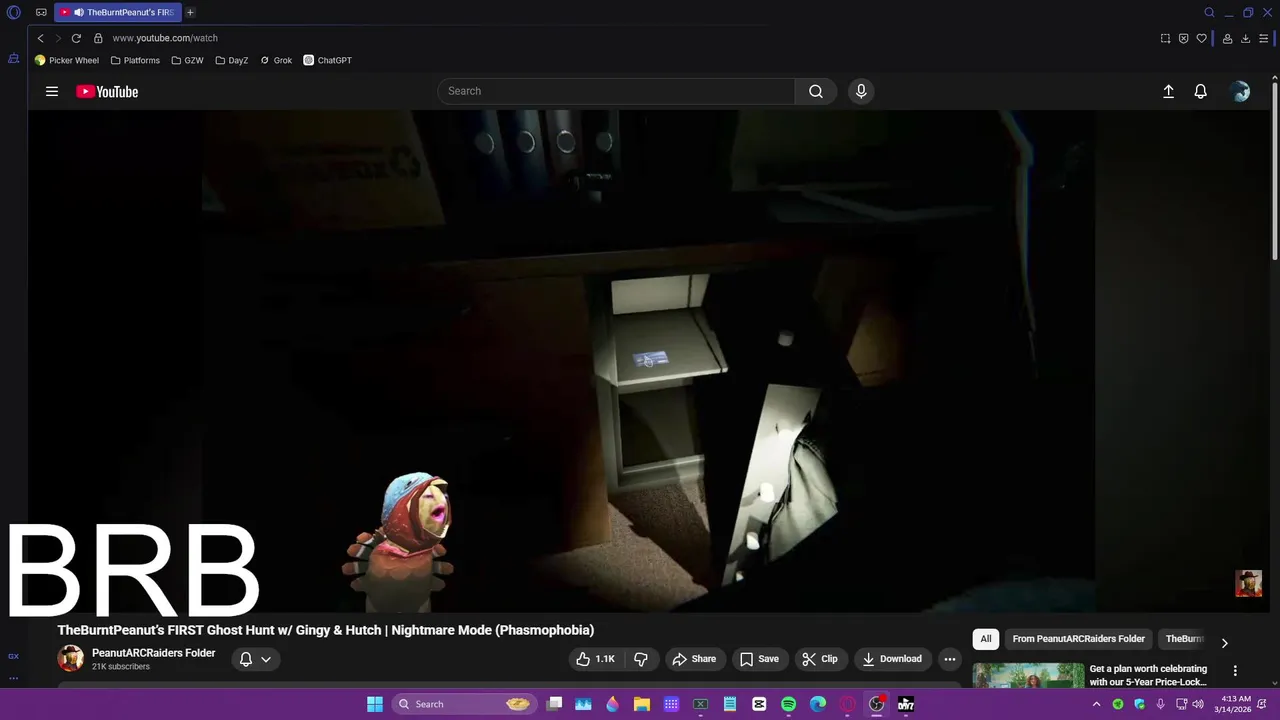Screen dimensions: 1280x720
Task: Open Spotify from the taskbar
Action: (788, 704)
